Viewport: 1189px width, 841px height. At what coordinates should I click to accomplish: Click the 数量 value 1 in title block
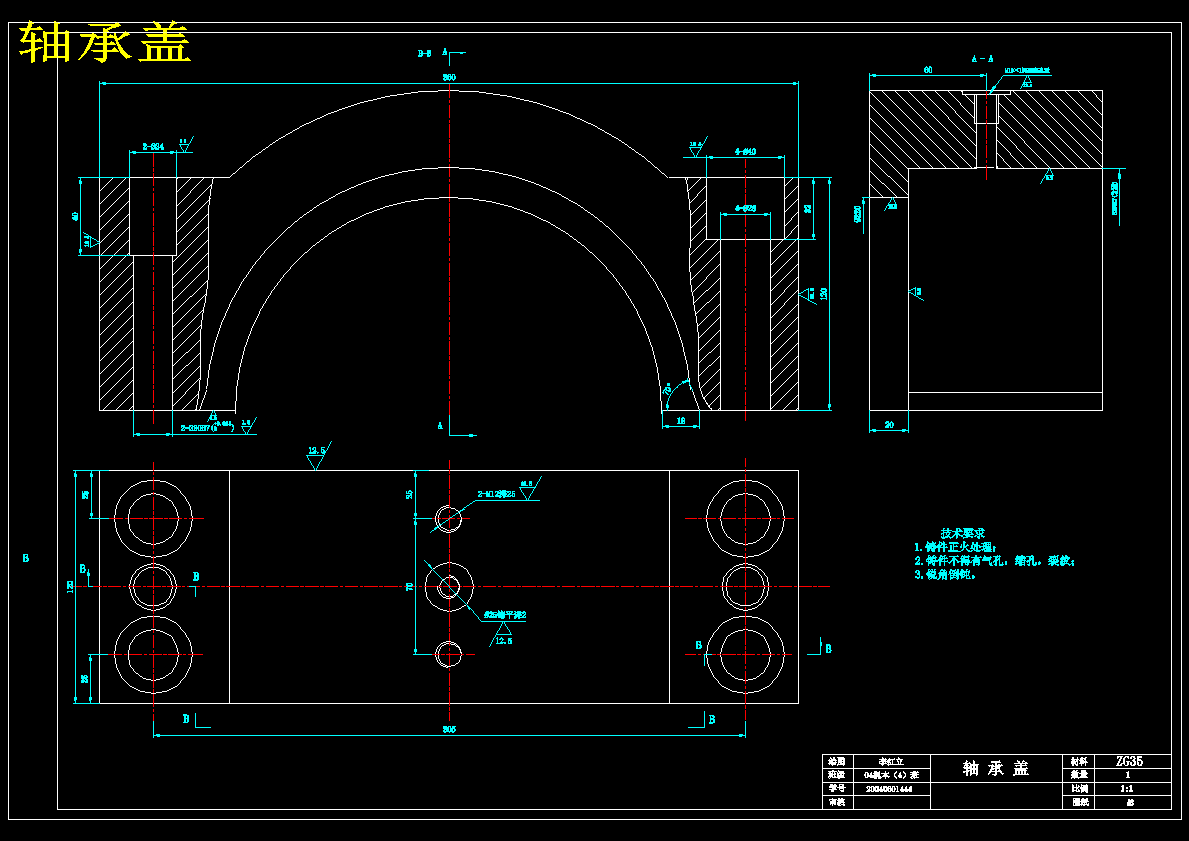point(1128,775)
